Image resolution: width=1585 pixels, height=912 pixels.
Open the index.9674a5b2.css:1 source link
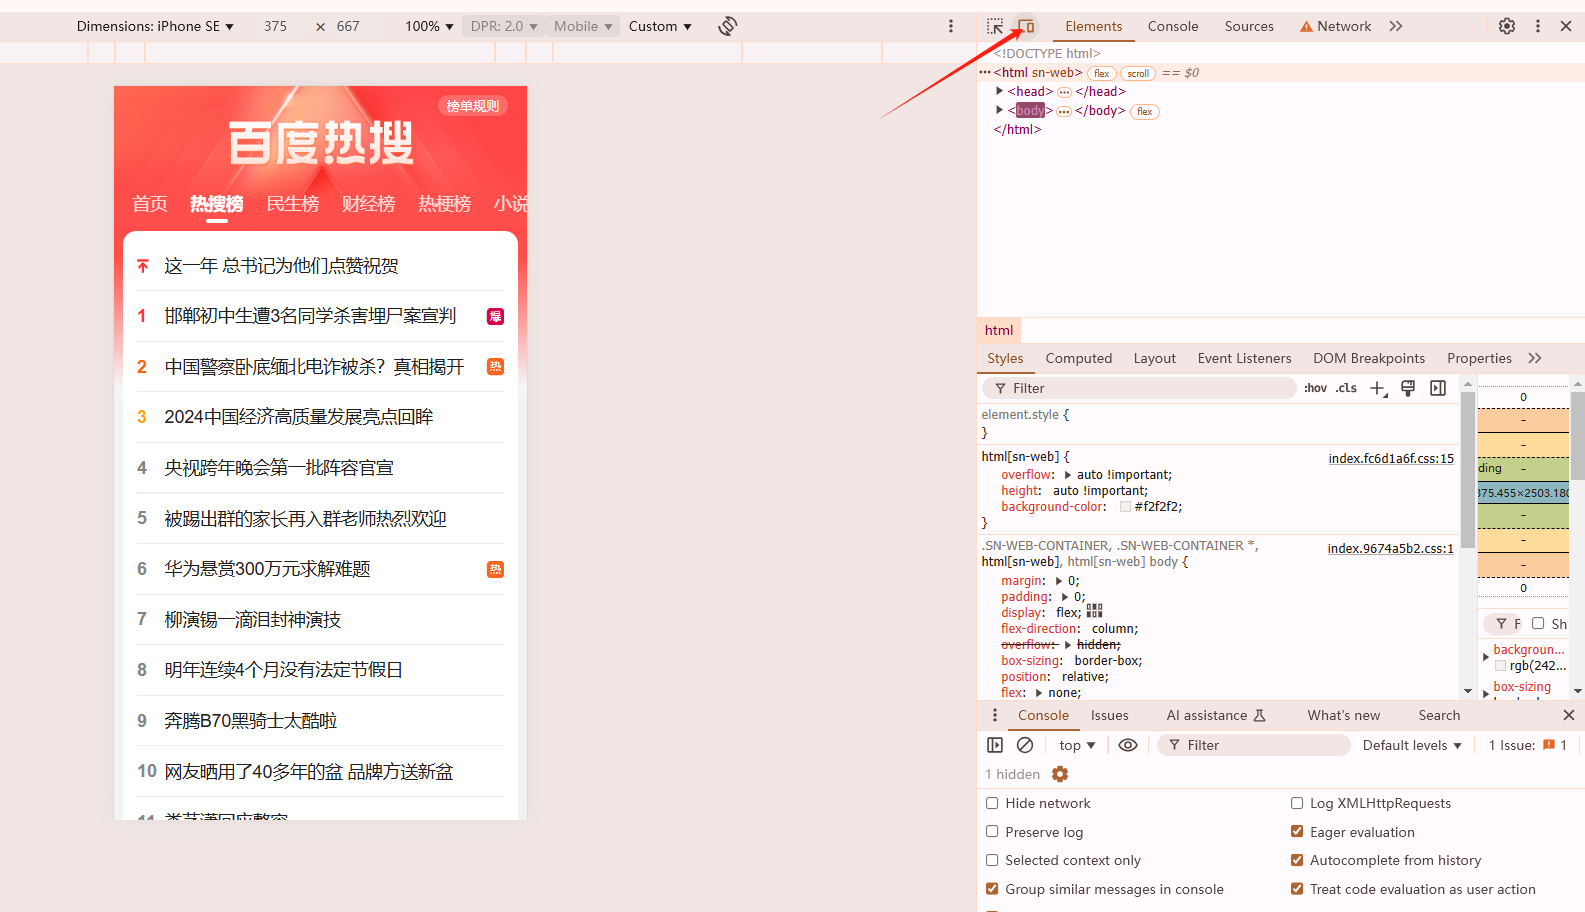(x=1390, y=549)
